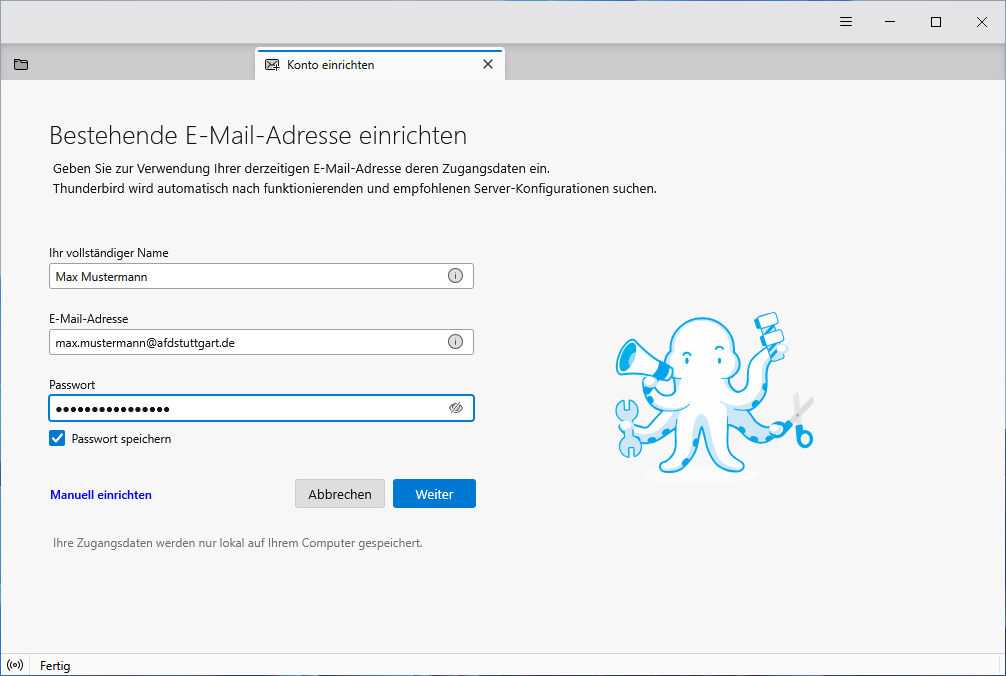This screenshot has height=676, width=1006.
Task: Toggle password visibility with the eye icon
Action: [x=456, y=408]
